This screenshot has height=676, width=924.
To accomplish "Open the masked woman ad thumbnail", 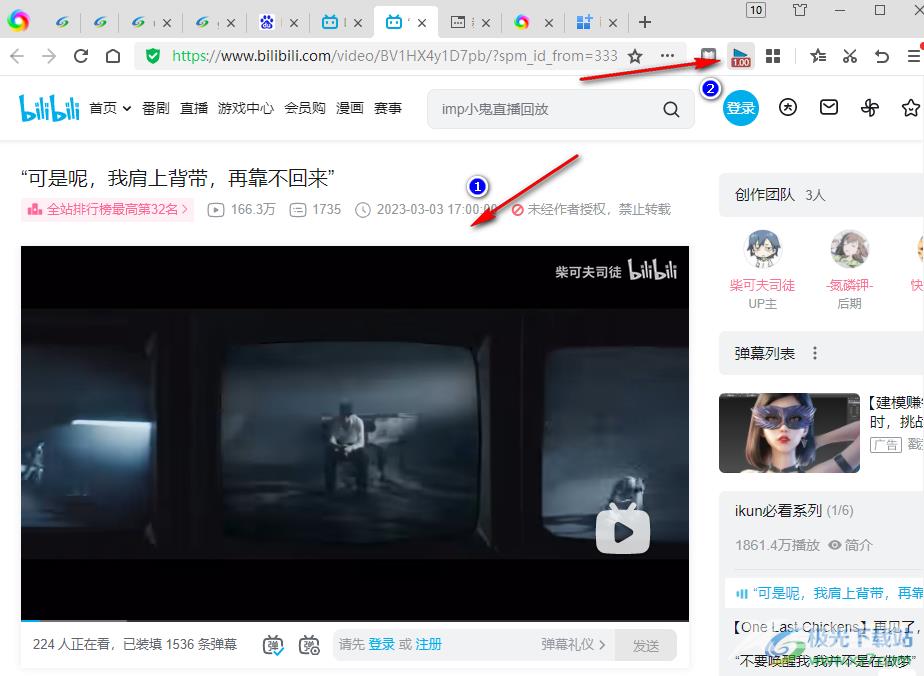I will click(789, 433).
